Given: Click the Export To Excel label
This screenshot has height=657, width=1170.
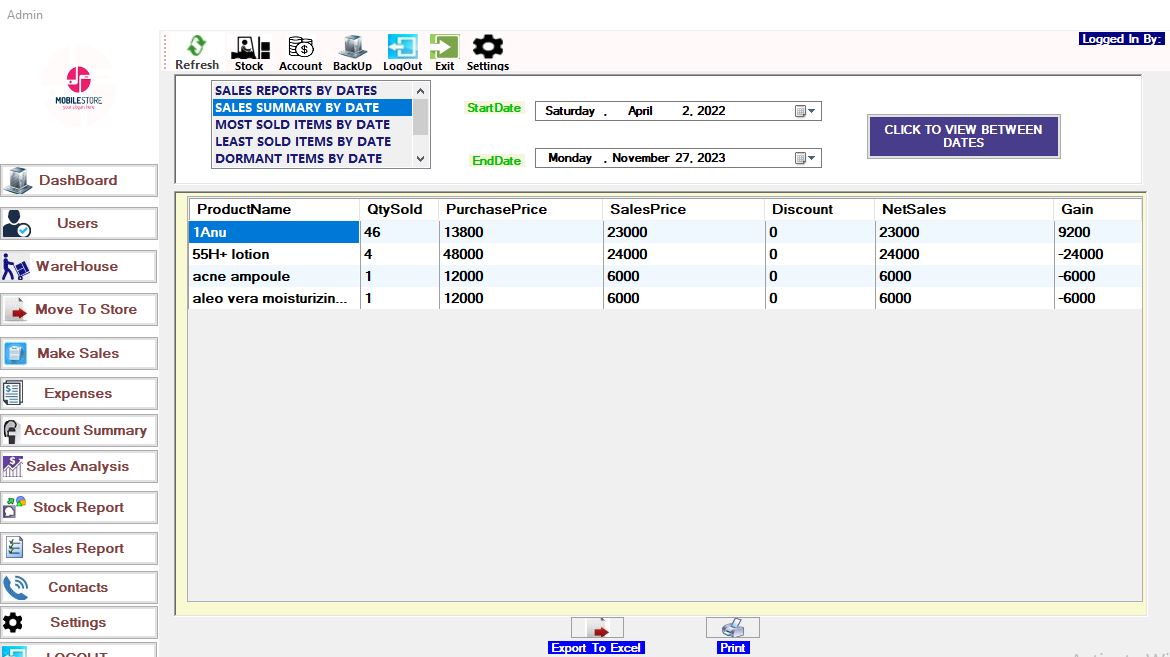Looking at the screenshot, I should [x=596, y=648].
